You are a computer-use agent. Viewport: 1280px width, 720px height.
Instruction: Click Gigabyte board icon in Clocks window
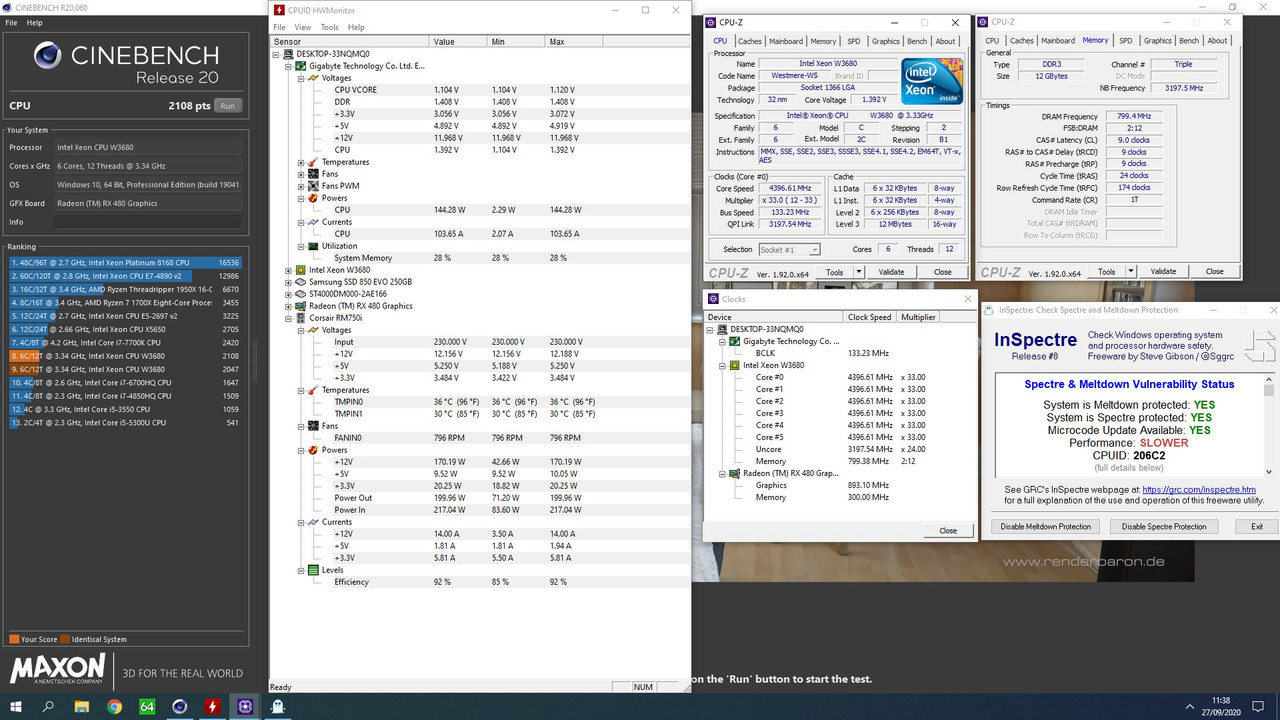point(735,341)
